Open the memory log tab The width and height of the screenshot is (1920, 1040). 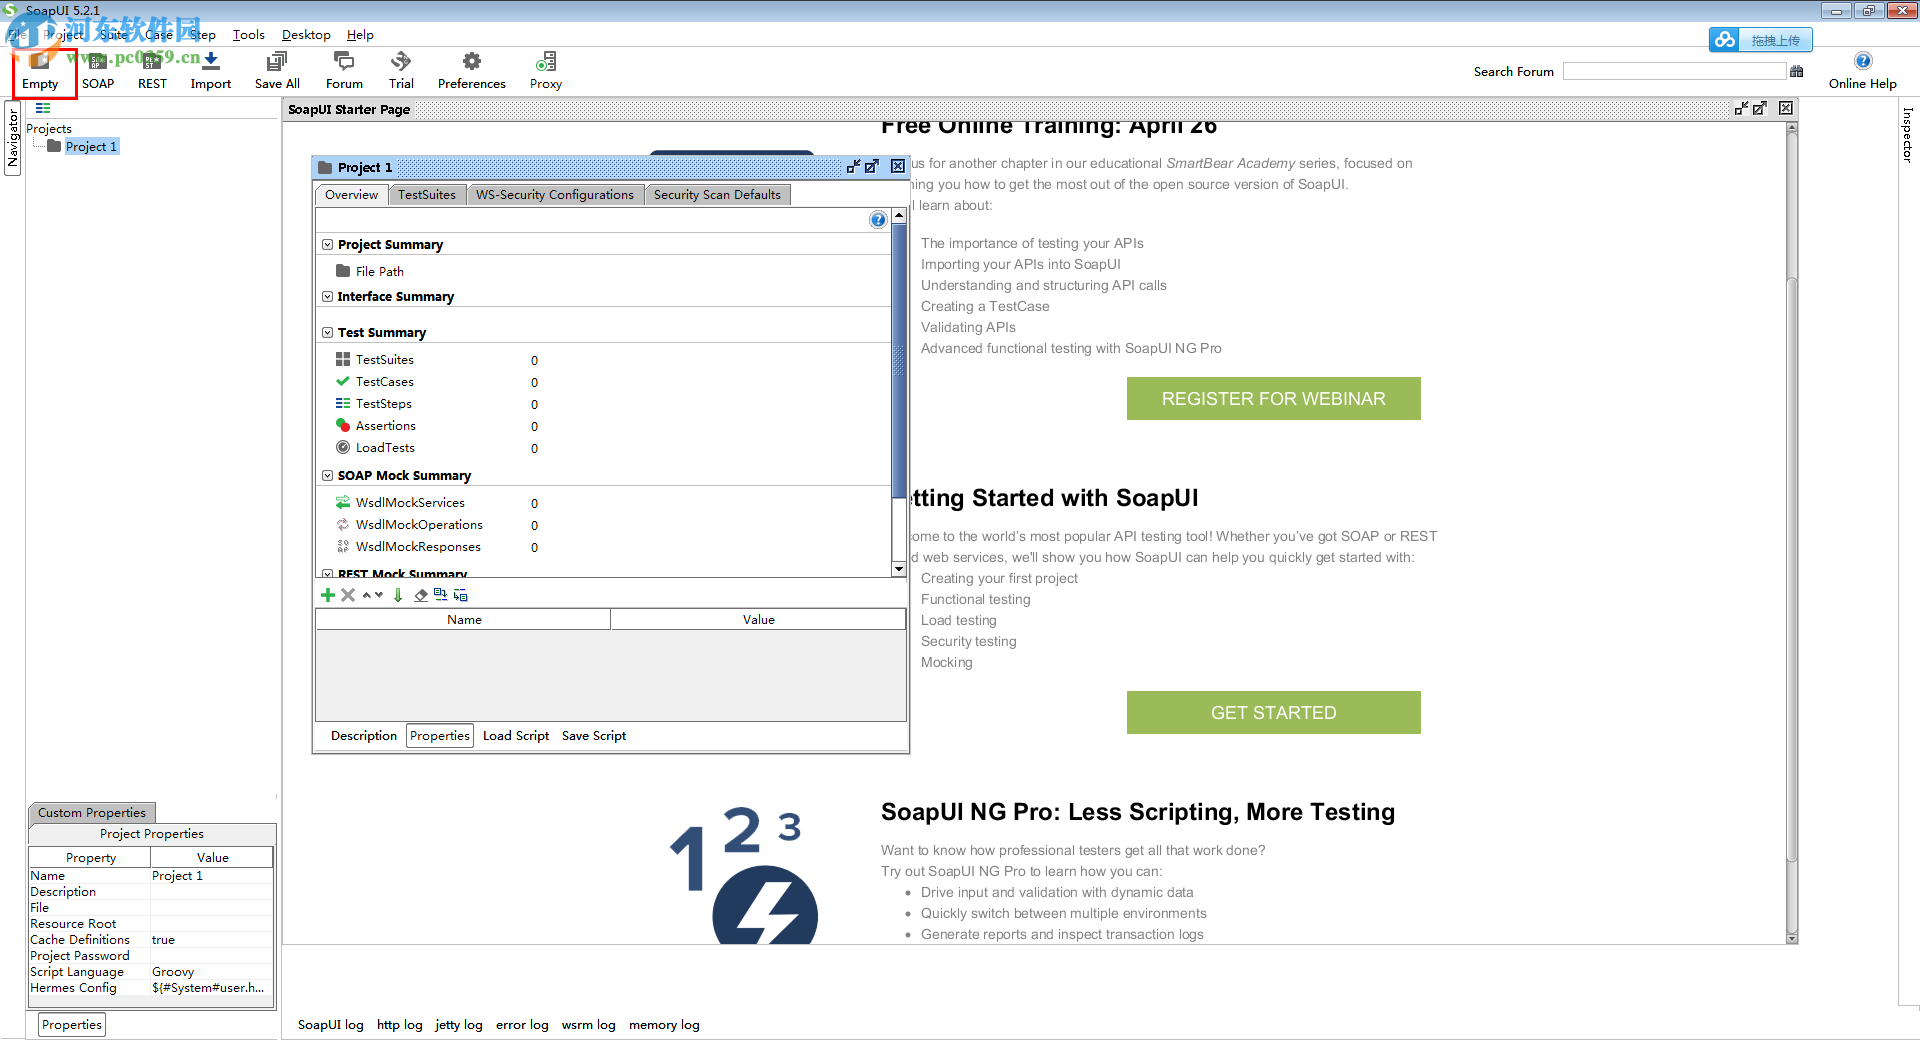pos(664,1025)
